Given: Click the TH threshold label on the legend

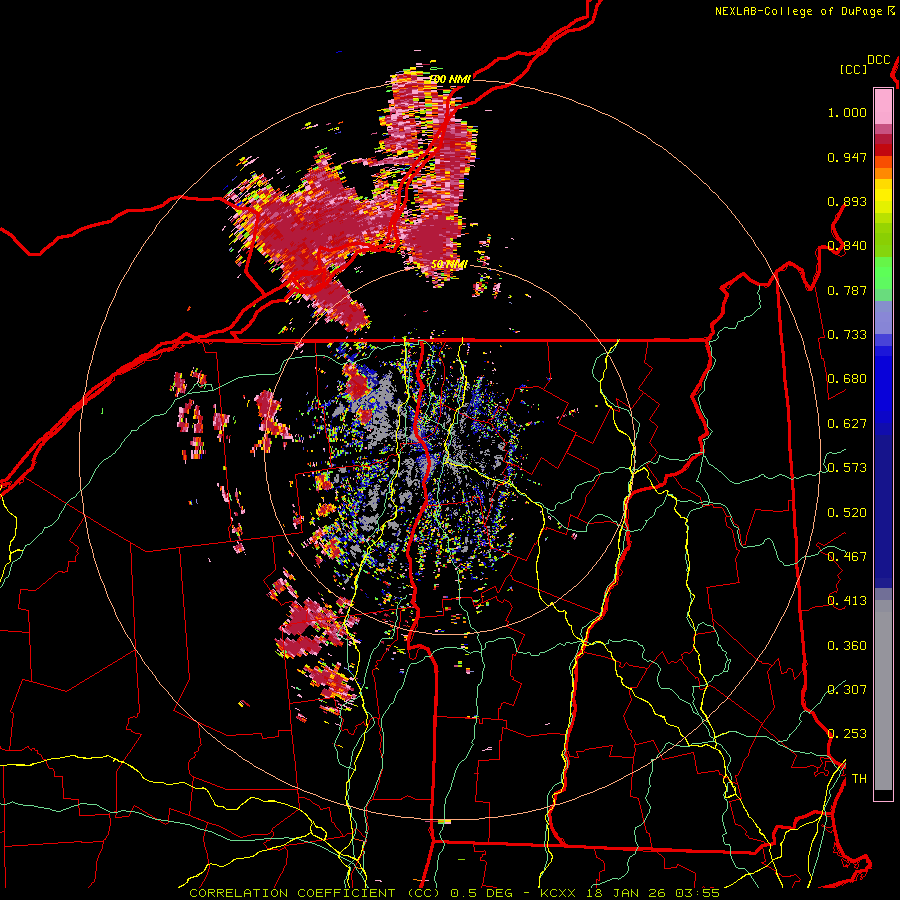Looking at the screenshot, I should coord(859,779).
